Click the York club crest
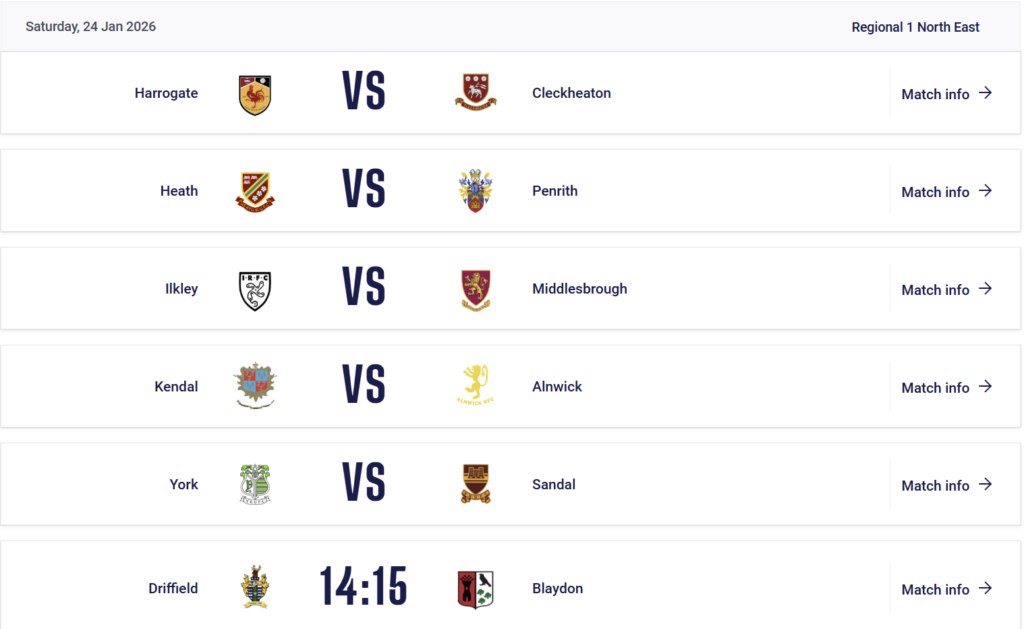The width and height of the screenshot is (1024, 629). pos(255,484)
